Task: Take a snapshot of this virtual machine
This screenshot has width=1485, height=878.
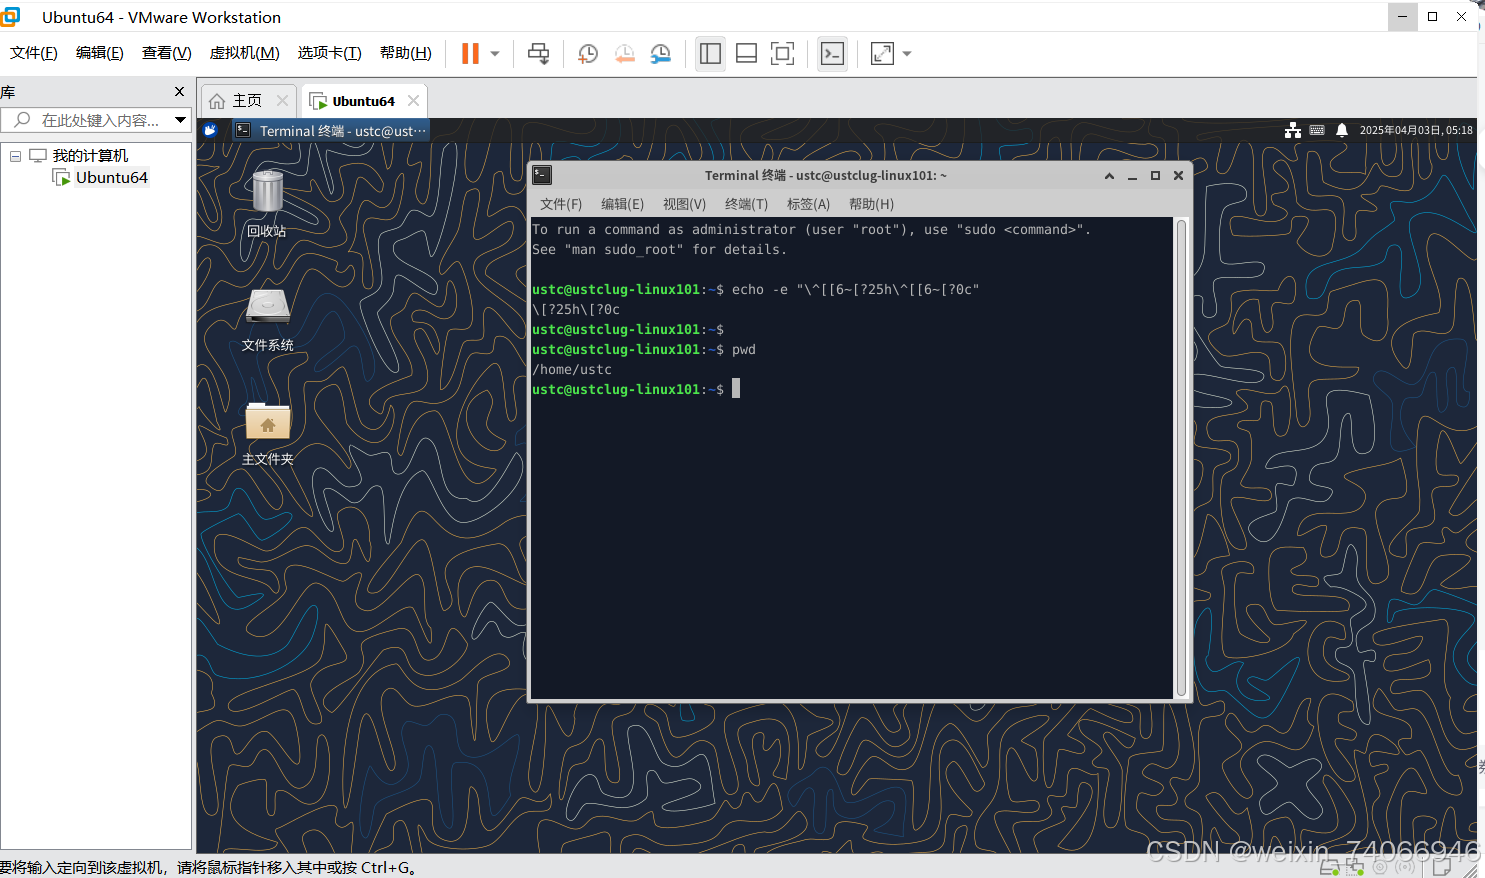Action: (588, 54)
